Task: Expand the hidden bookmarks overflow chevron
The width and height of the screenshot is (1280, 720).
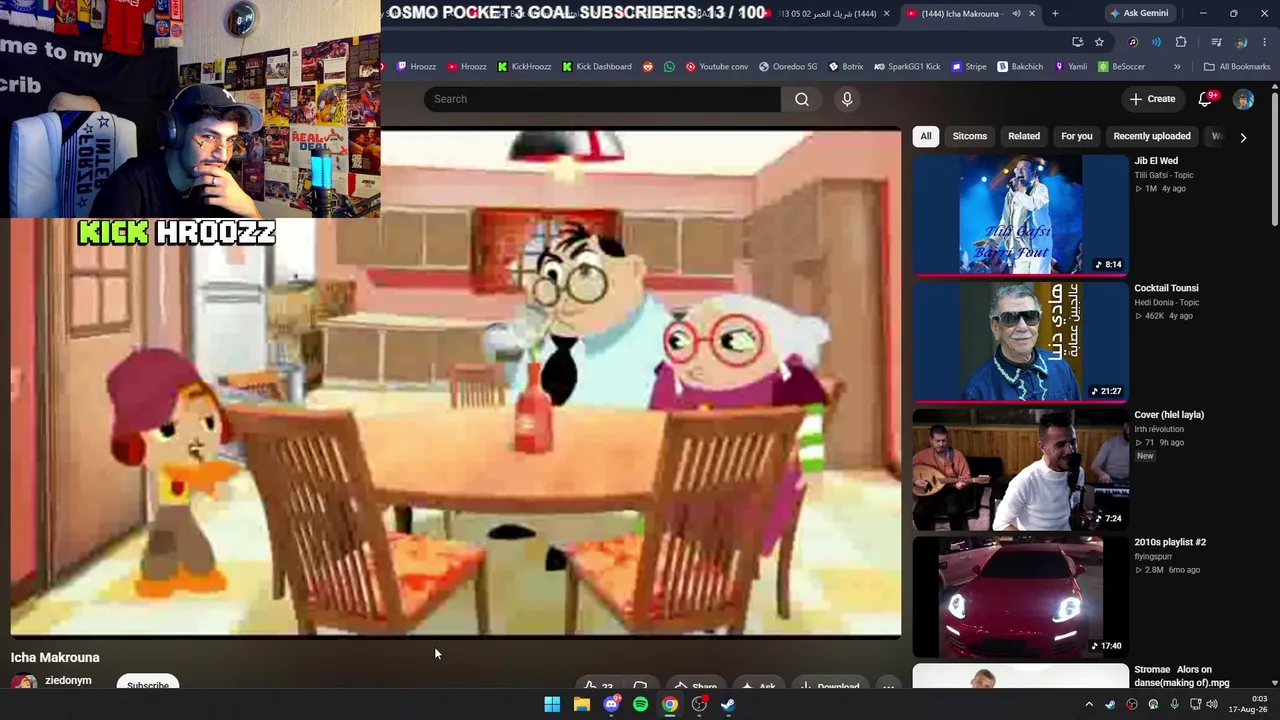Action: (x=1177, y=67)
